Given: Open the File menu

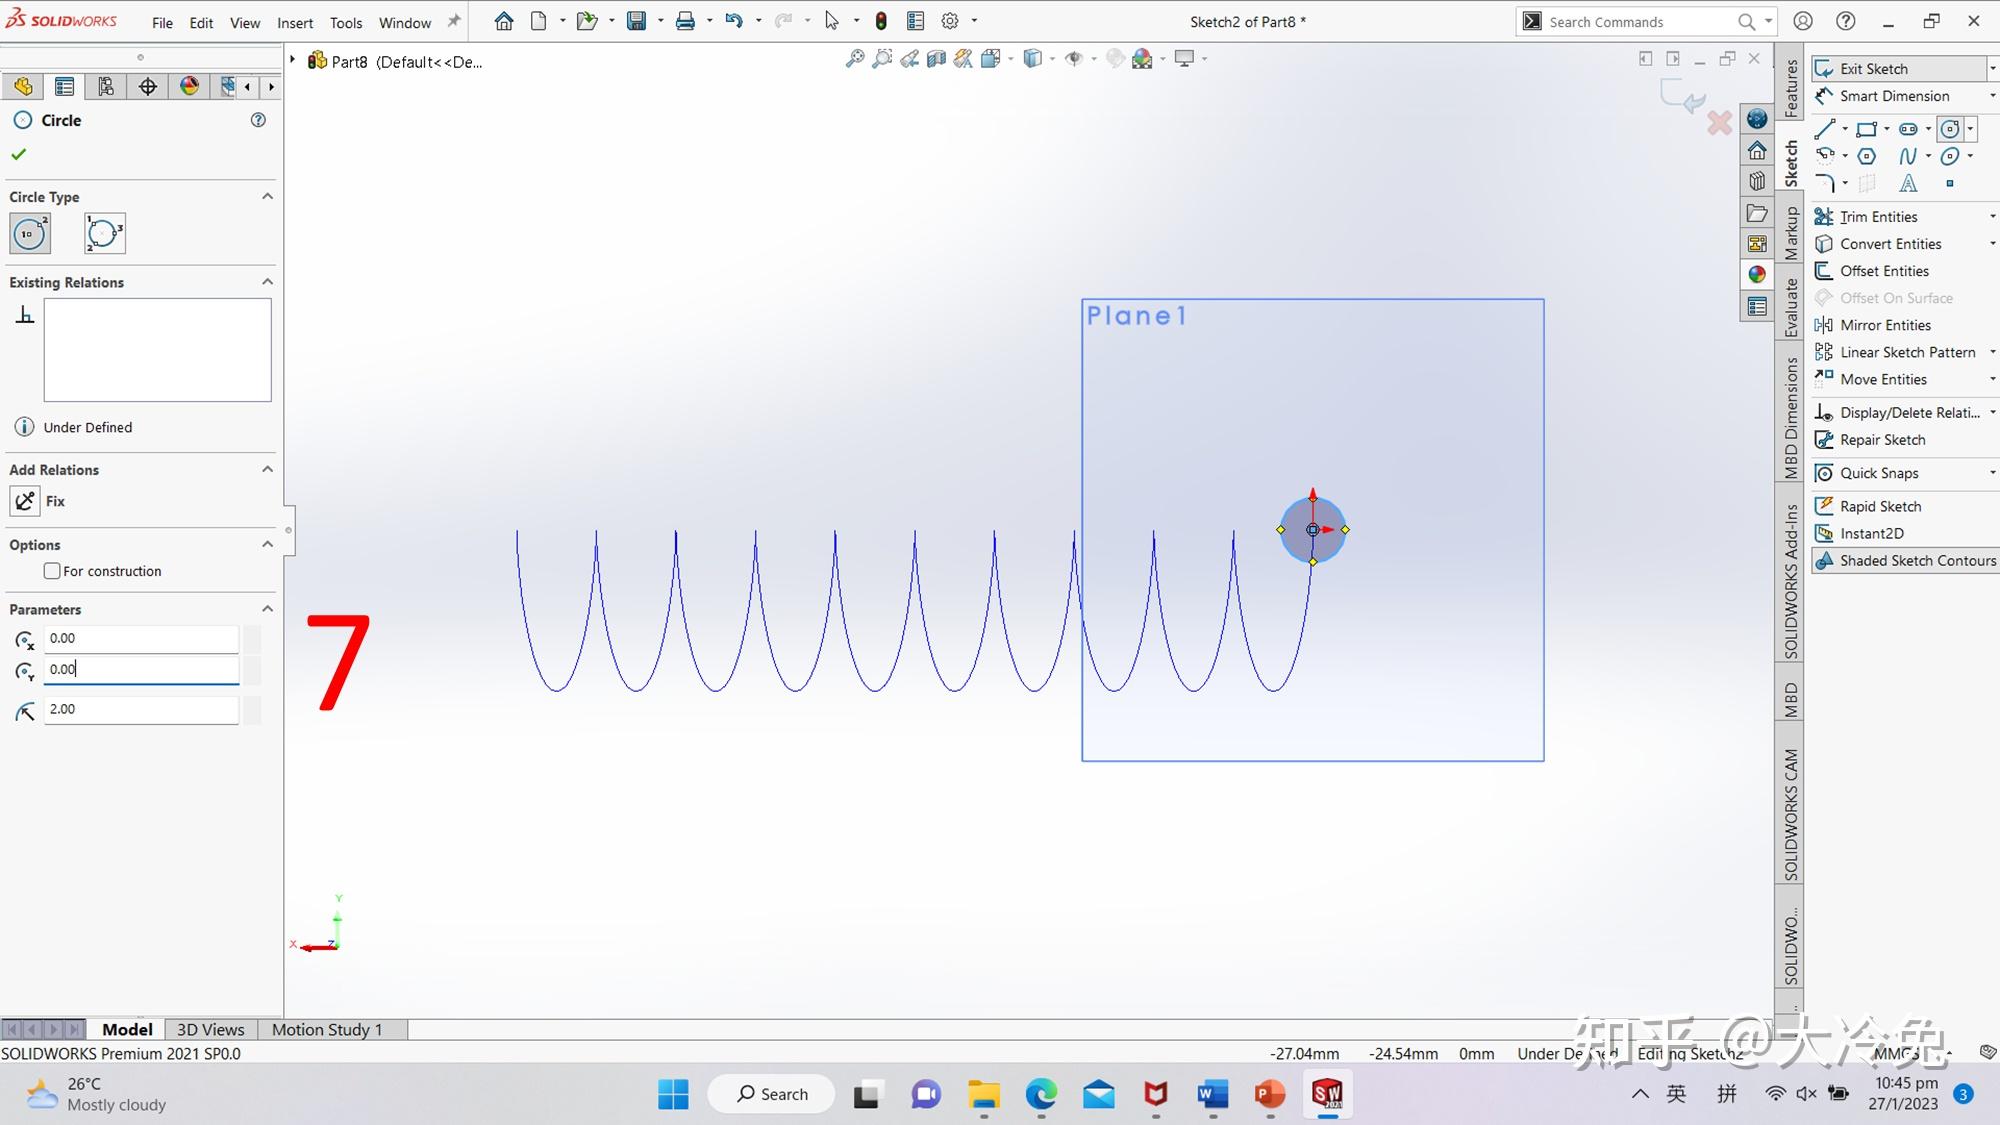Looking at the screenshot, I should coord(162,22).
